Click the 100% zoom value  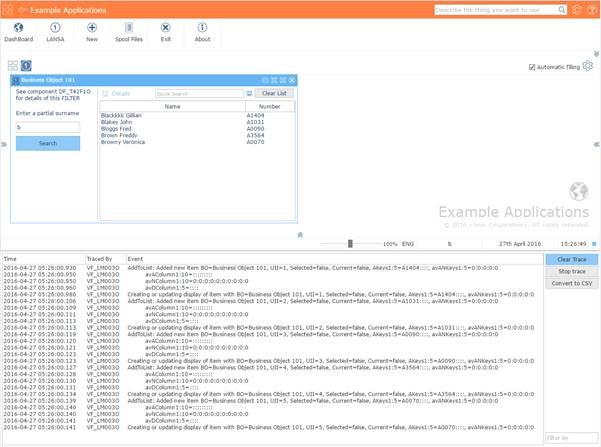tap(390, 244)
